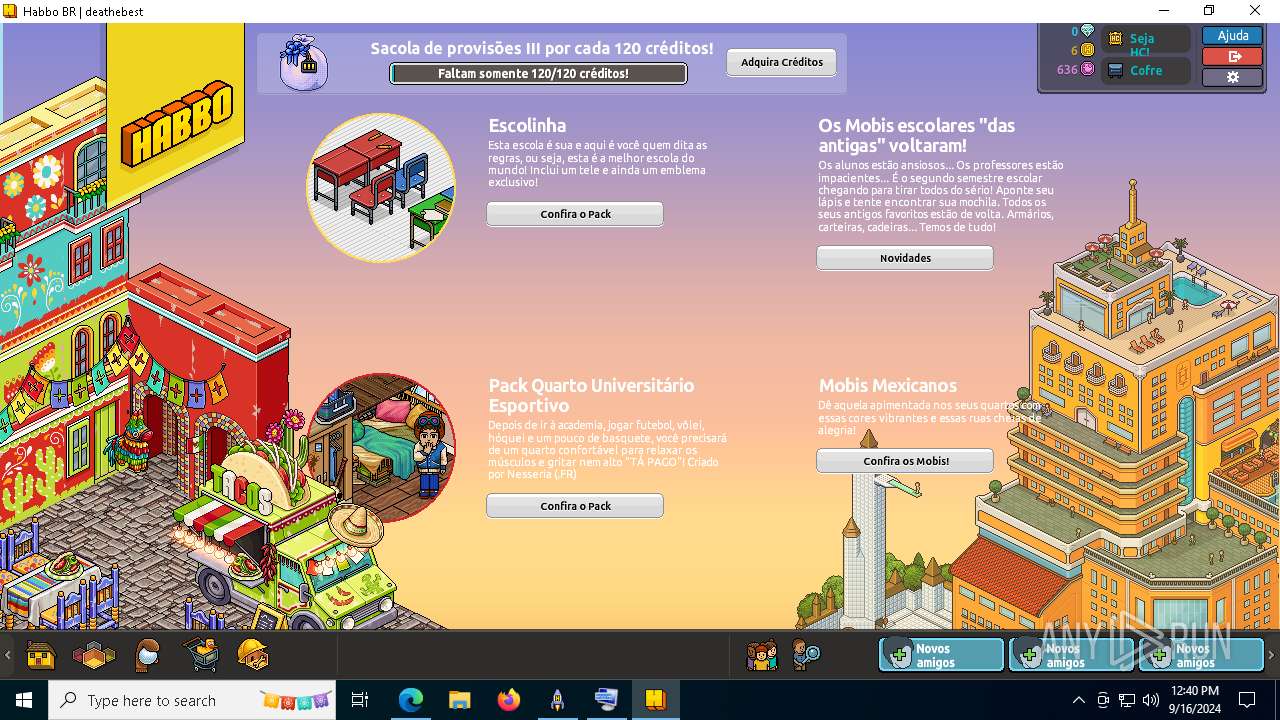Click the red logout button
1280x720 pixels.
point(1232,56)
